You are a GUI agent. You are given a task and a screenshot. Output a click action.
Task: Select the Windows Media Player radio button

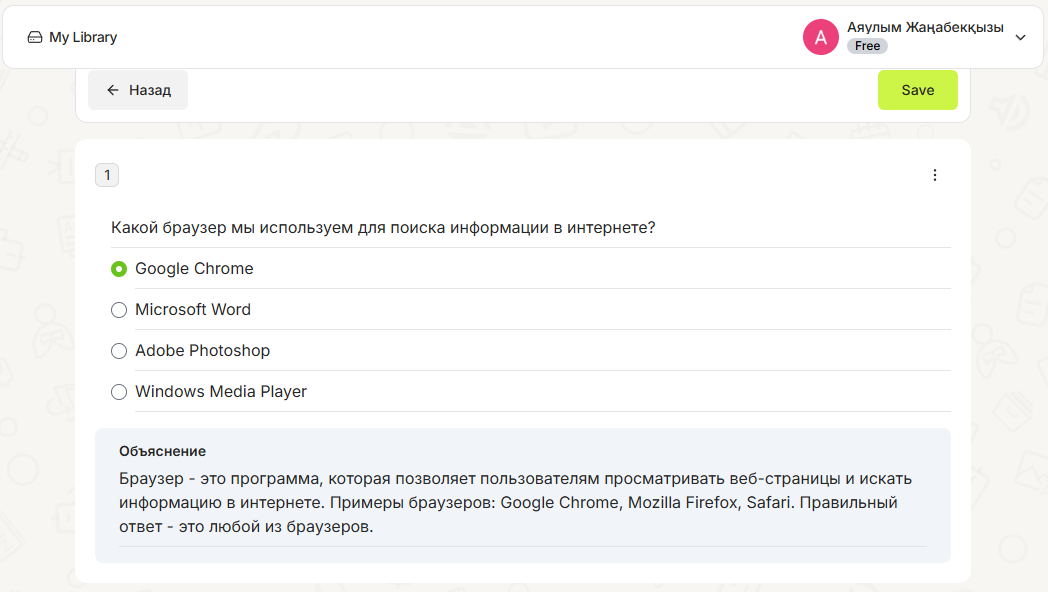119,392
